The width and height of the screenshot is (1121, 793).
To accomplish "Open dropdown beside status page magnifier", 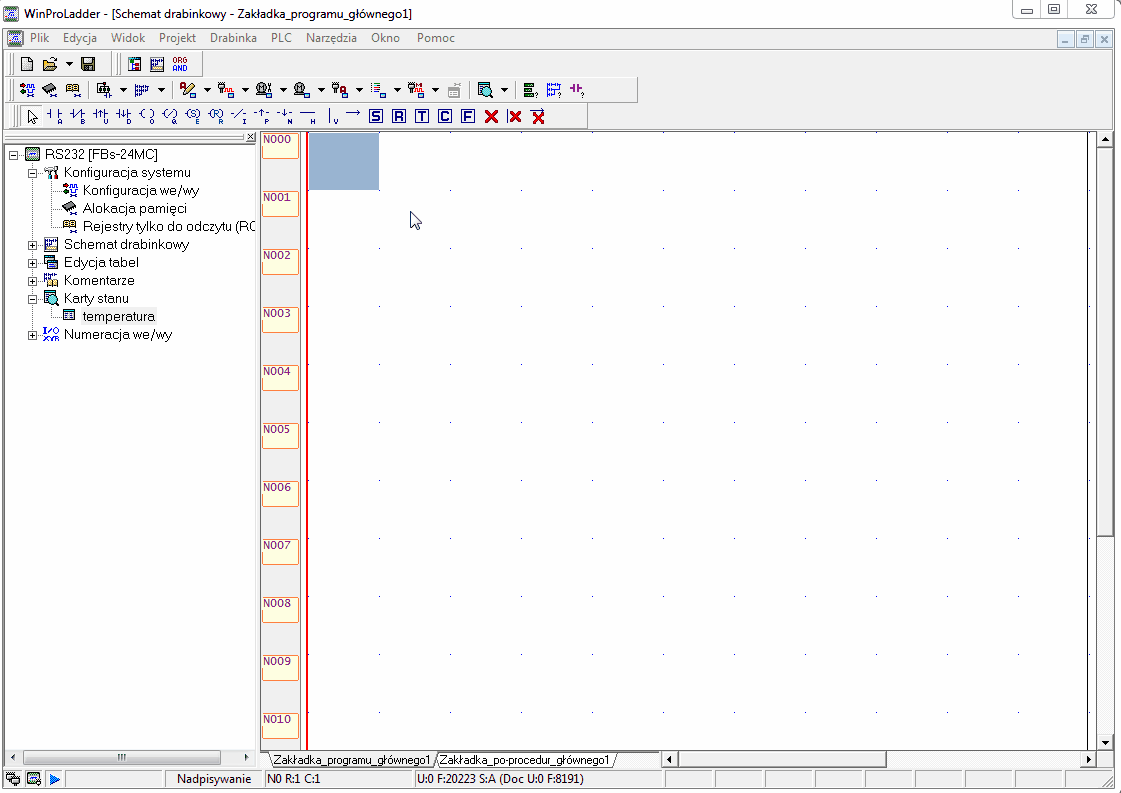I will 504,90.
